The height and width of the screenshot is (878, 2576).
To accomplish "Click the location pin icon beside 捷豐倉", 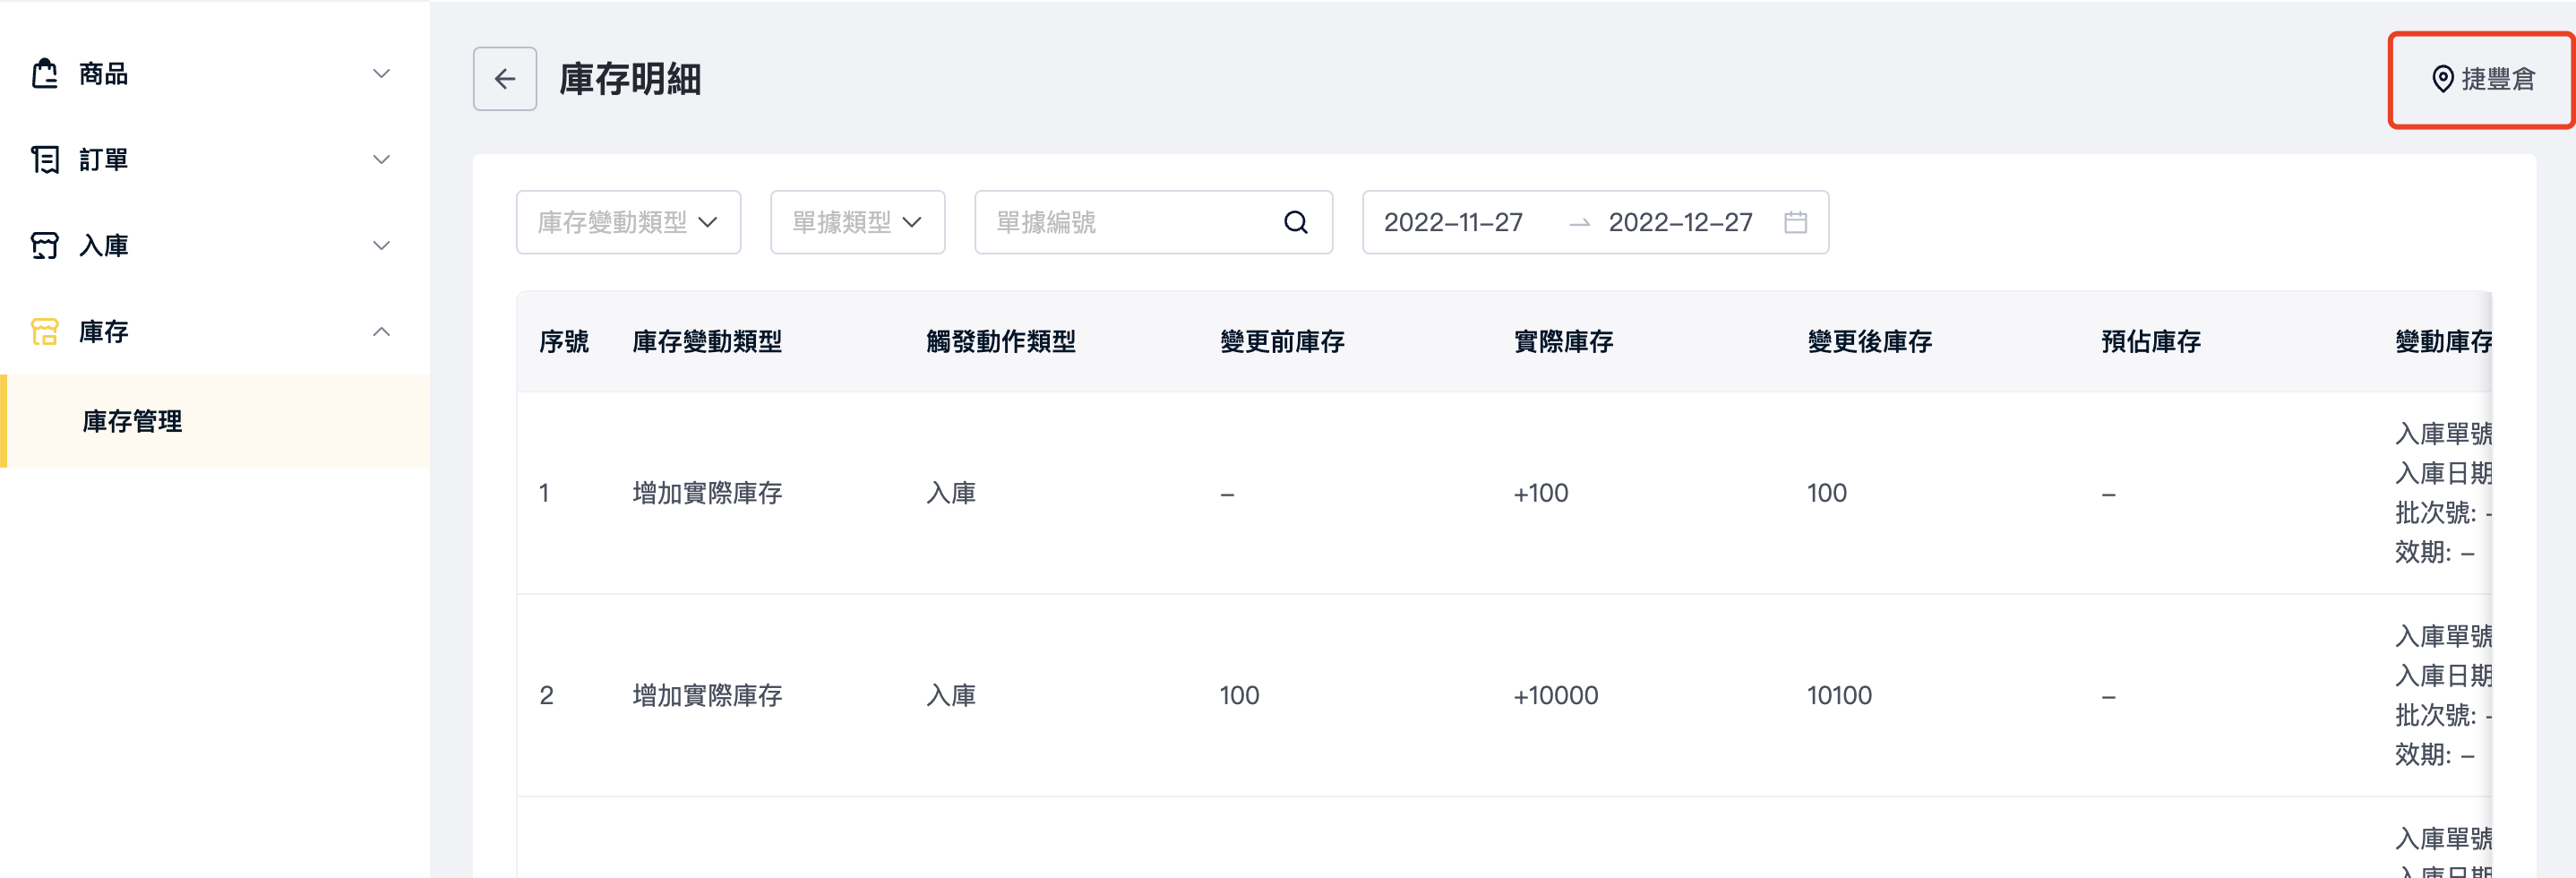I will 2442,79.
